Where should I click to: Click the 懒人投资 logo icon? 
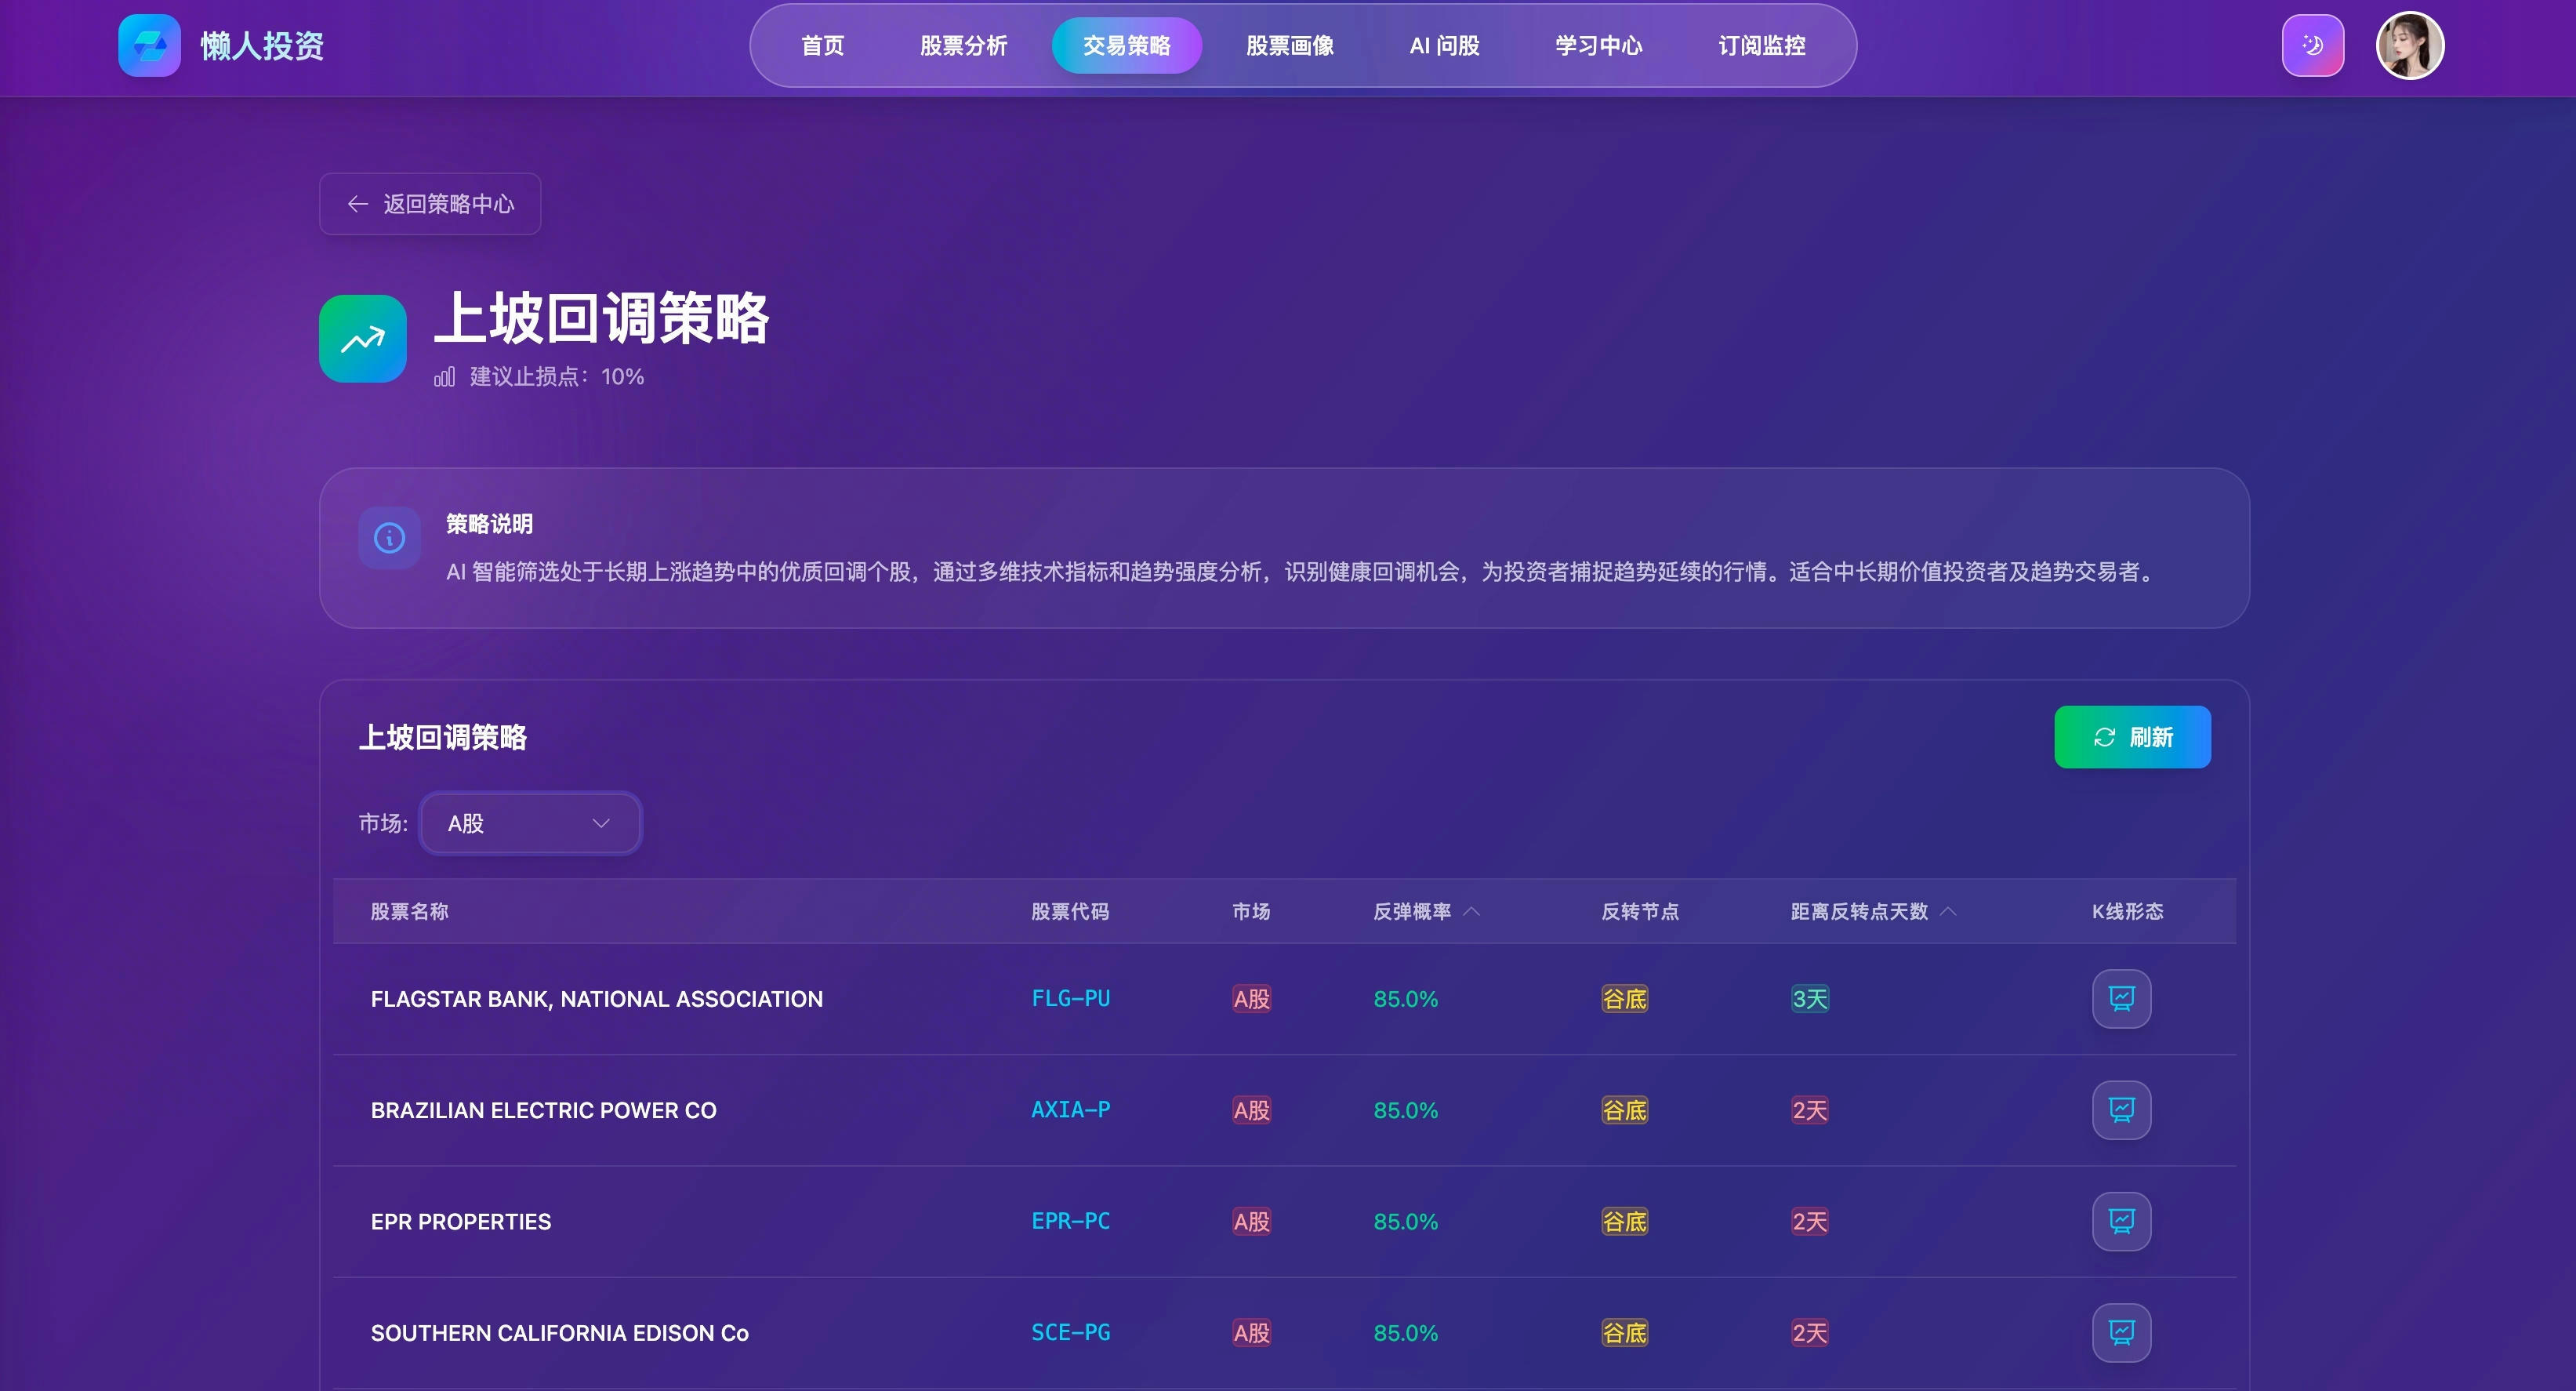[149, 45]
